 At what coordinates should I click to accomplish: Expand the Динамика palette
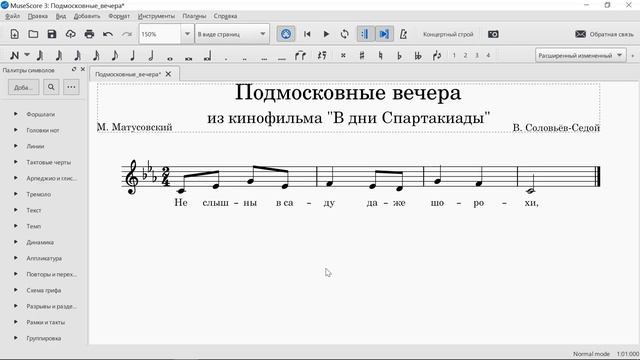(x=16, y=242)
